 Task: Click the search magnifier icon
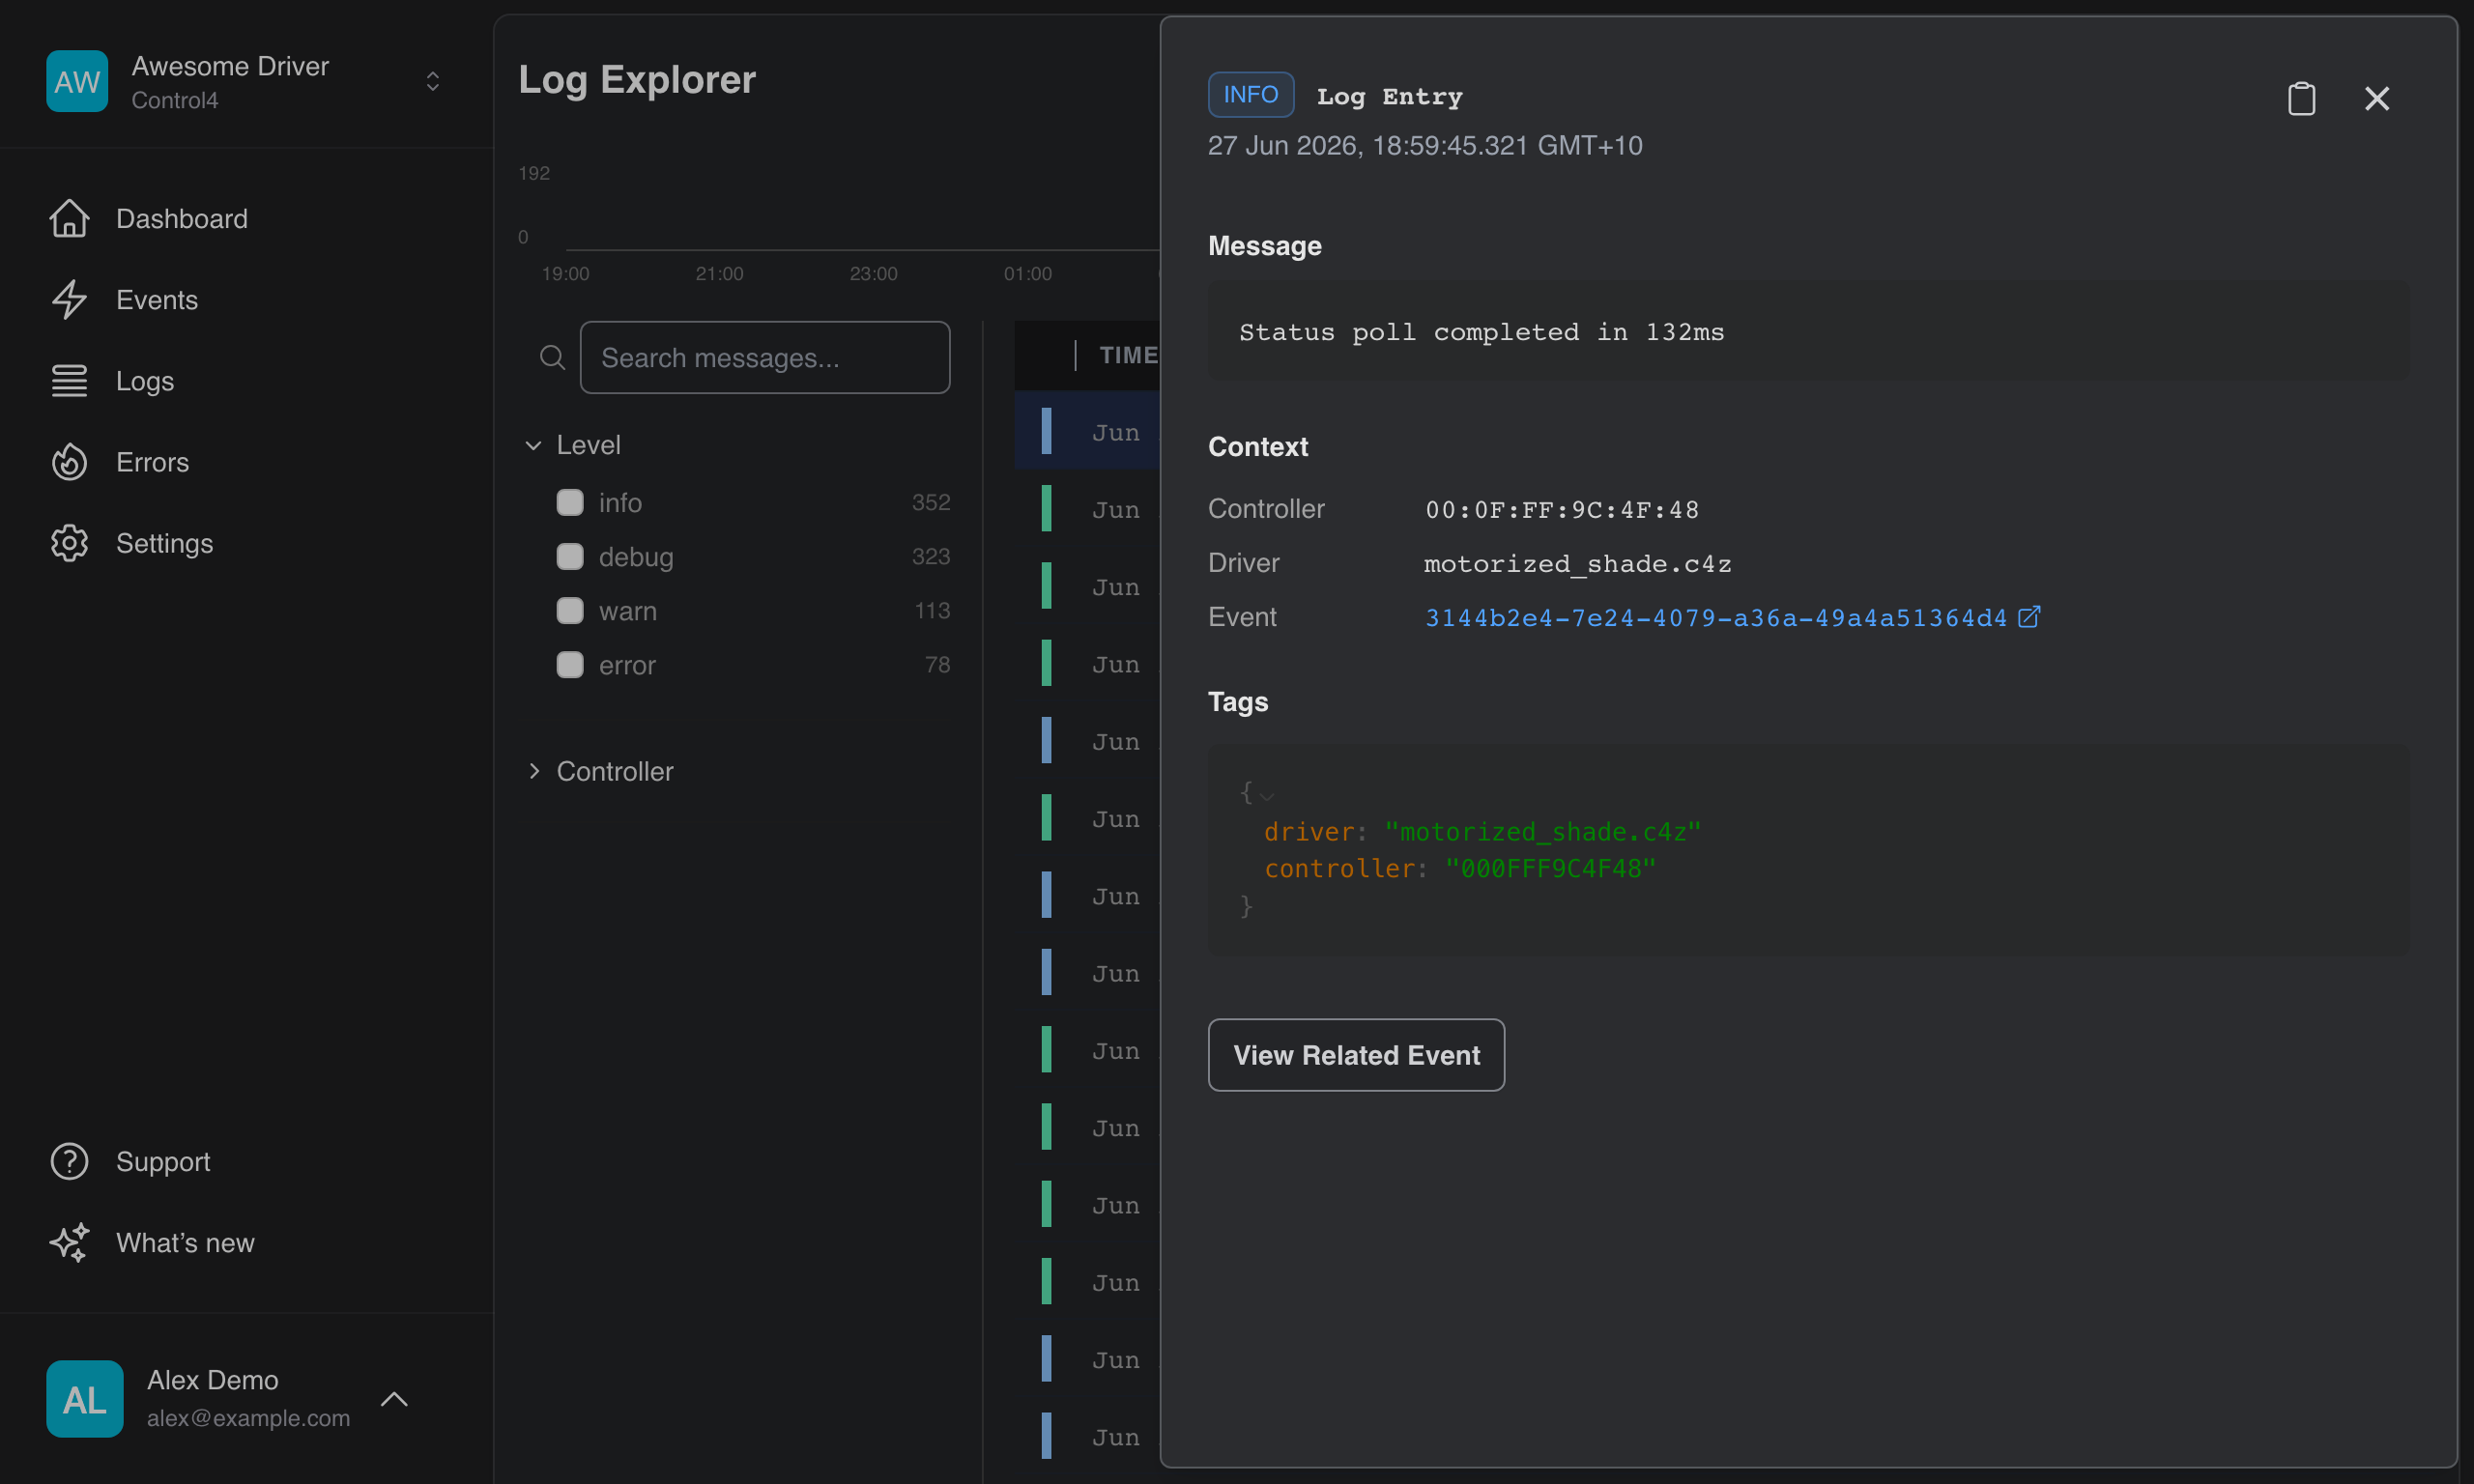(x=552, y=357)
